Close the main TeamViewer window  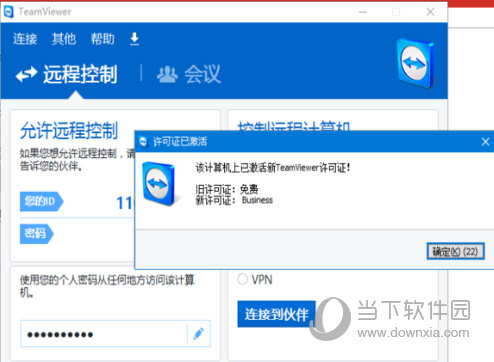tap(430, 12)
